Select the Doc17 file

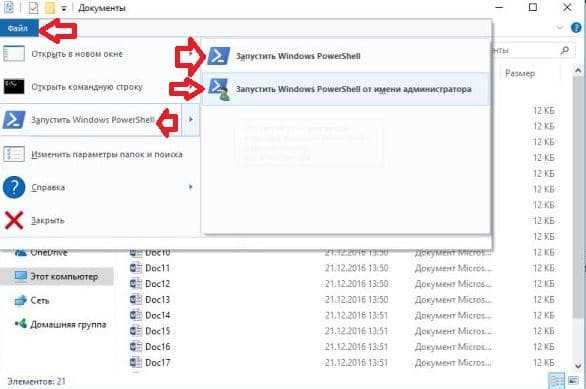158,362
